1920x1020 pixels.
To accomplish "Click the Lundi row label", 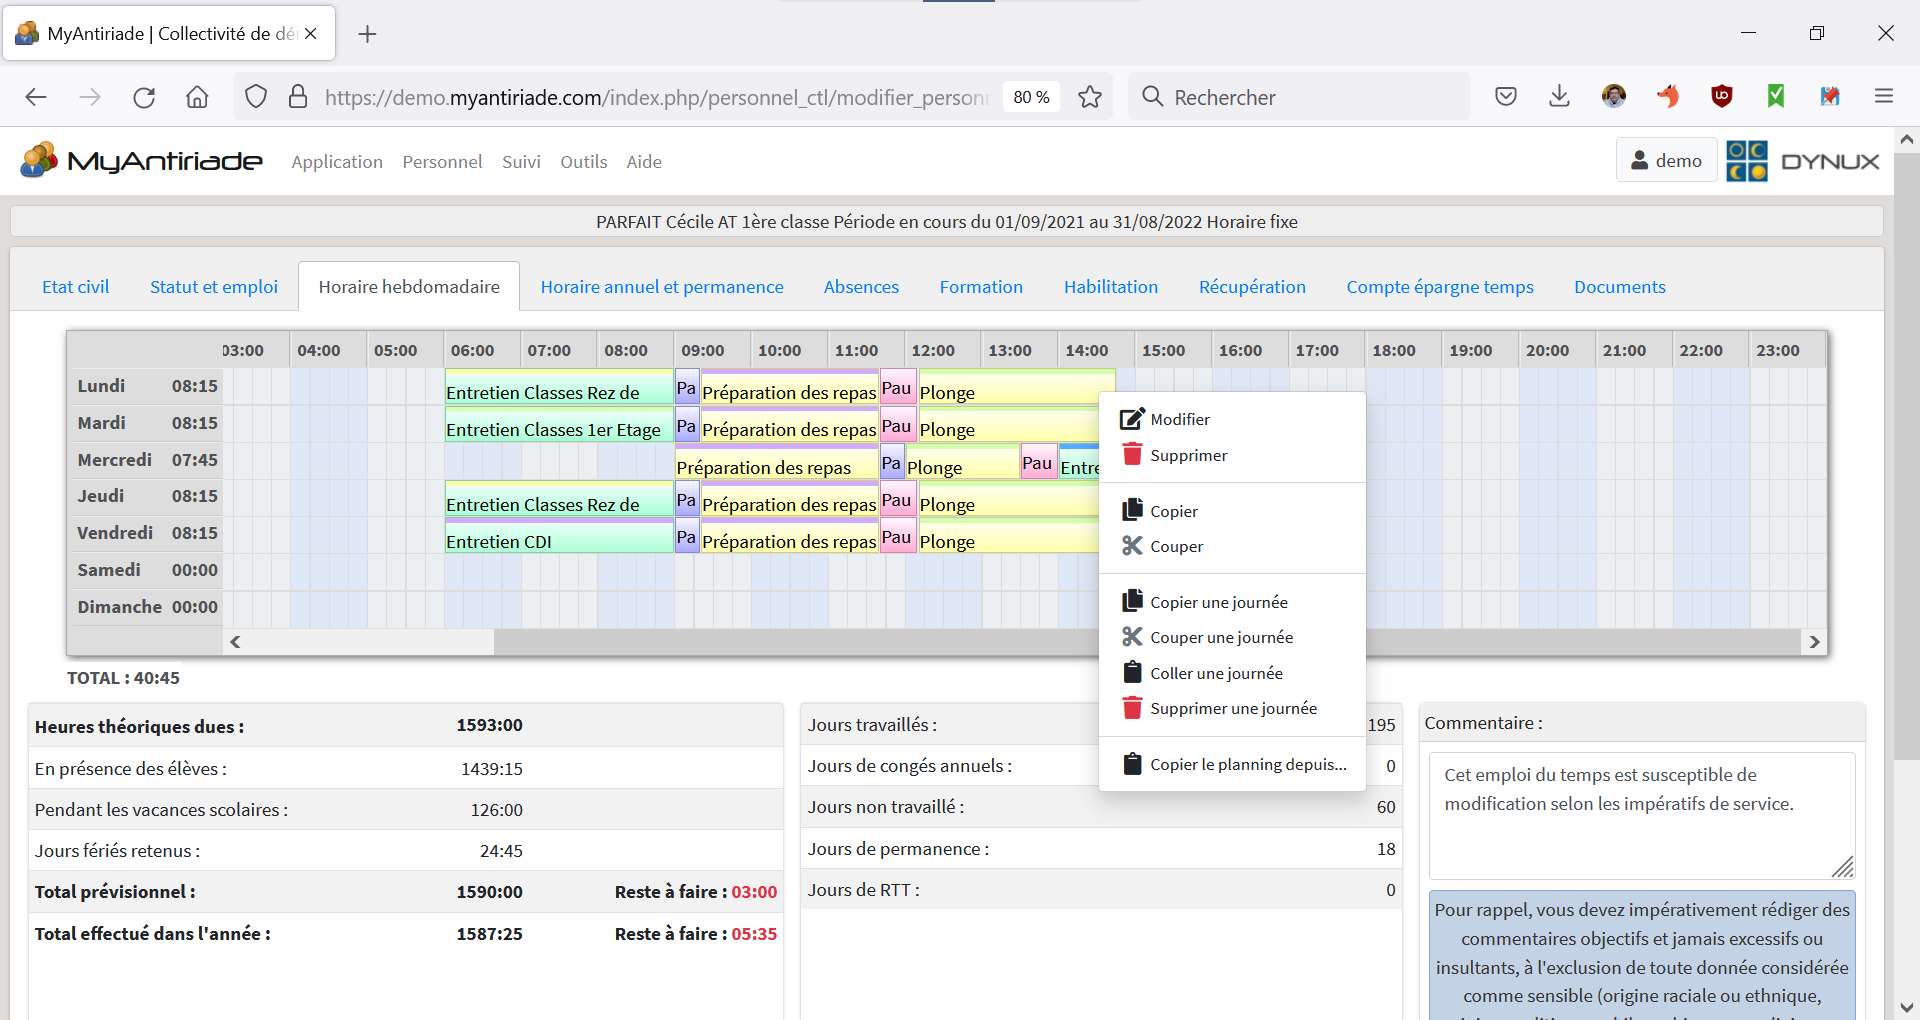I will pyautogui.click(x=101, y=386).
